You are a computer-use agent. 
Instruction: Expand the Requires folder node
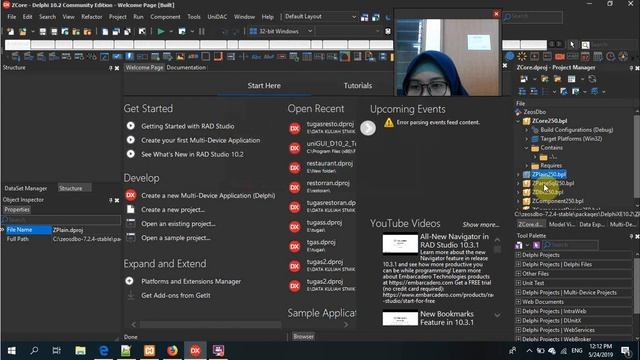click(x=527, y=166)
